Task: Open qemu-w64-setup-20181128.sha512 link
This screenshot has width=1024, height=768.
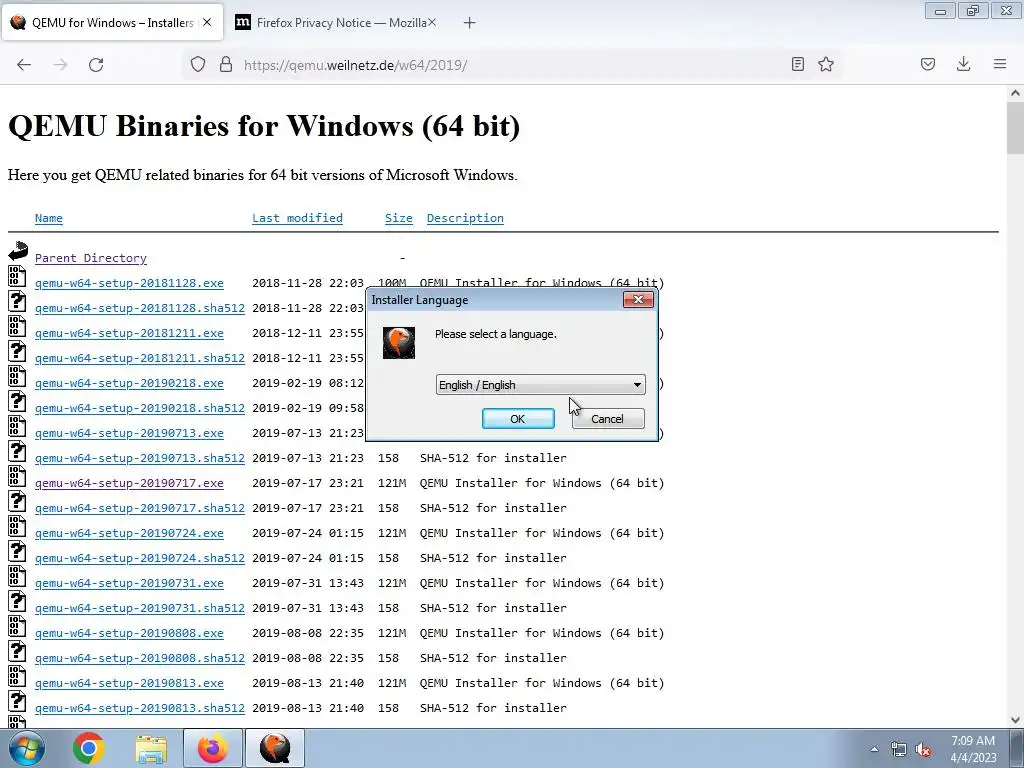Action: pos(140,308)
